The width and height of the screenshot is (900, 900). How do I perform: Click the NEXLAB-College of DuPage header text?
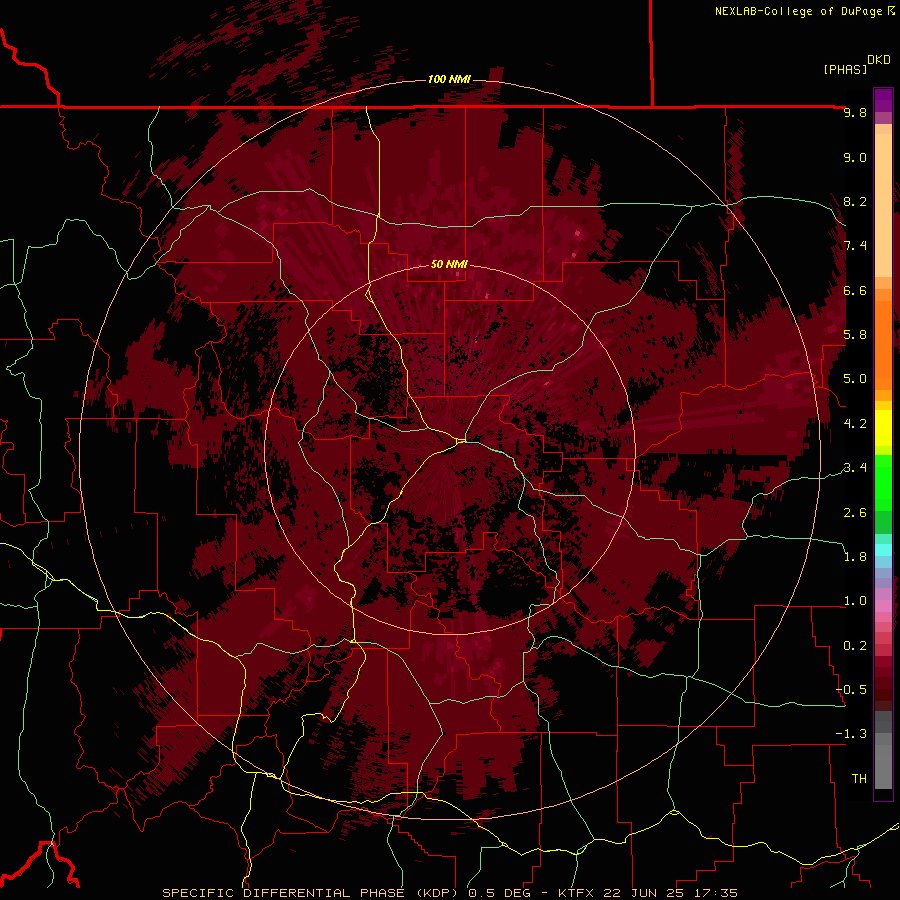pyautogui.click(x=798, y=11)
